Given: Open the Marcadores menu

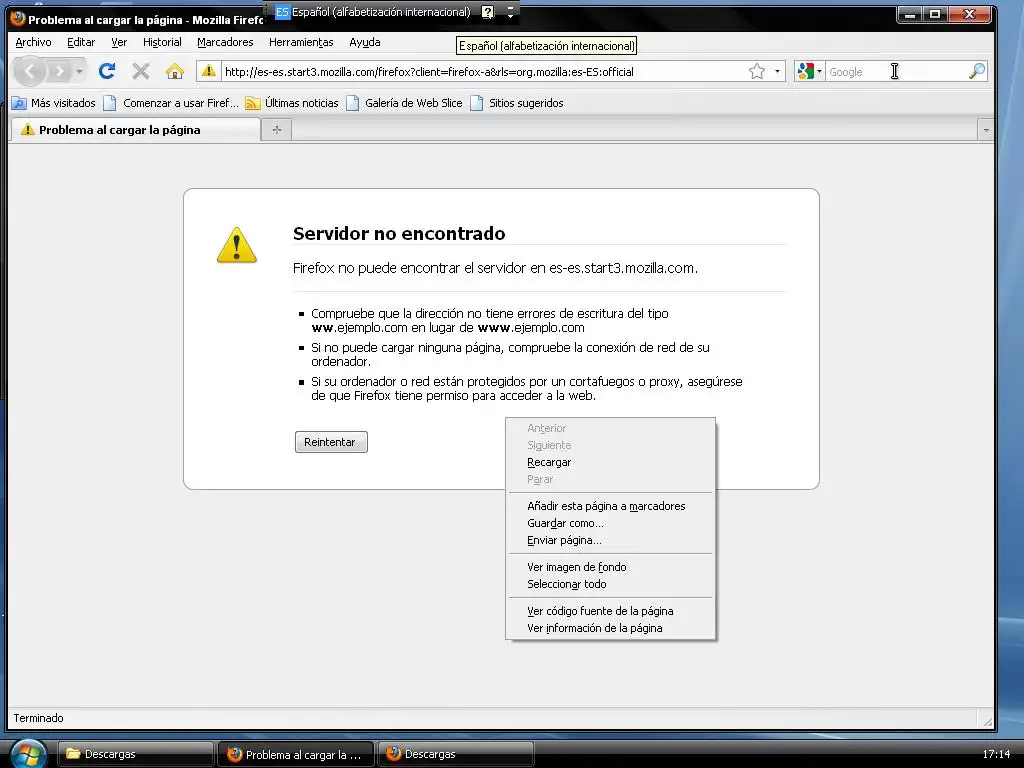Looking at the screenshot, I should [225, 42].
